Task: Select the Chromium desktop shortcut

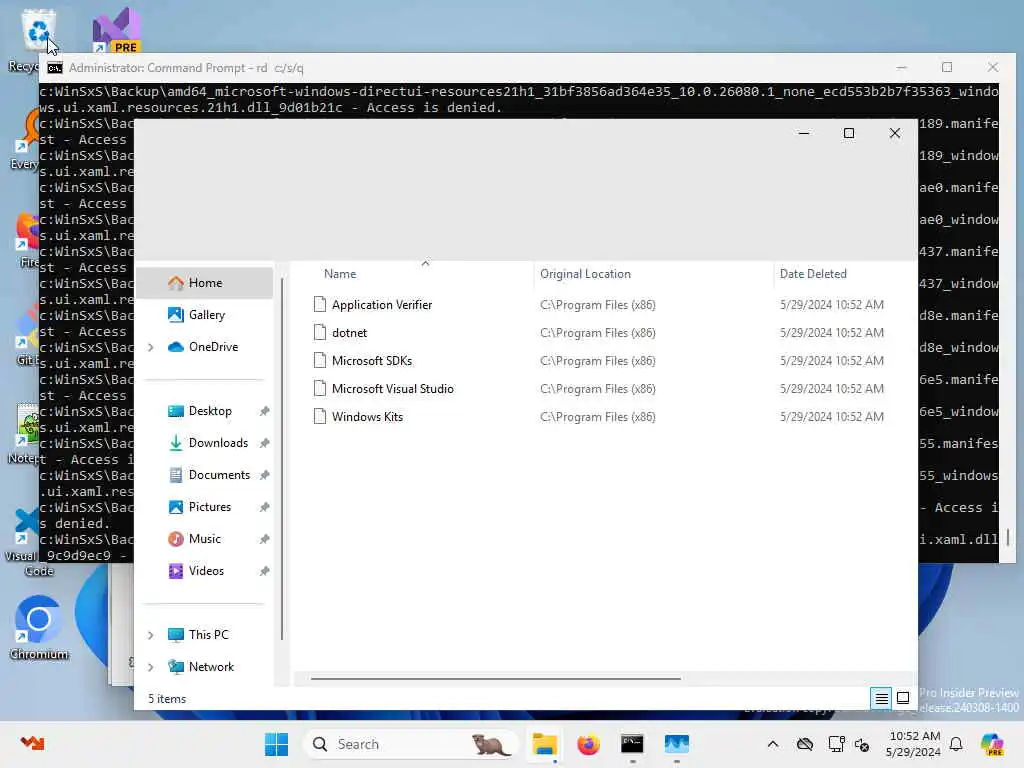Action: coord(39,628)
